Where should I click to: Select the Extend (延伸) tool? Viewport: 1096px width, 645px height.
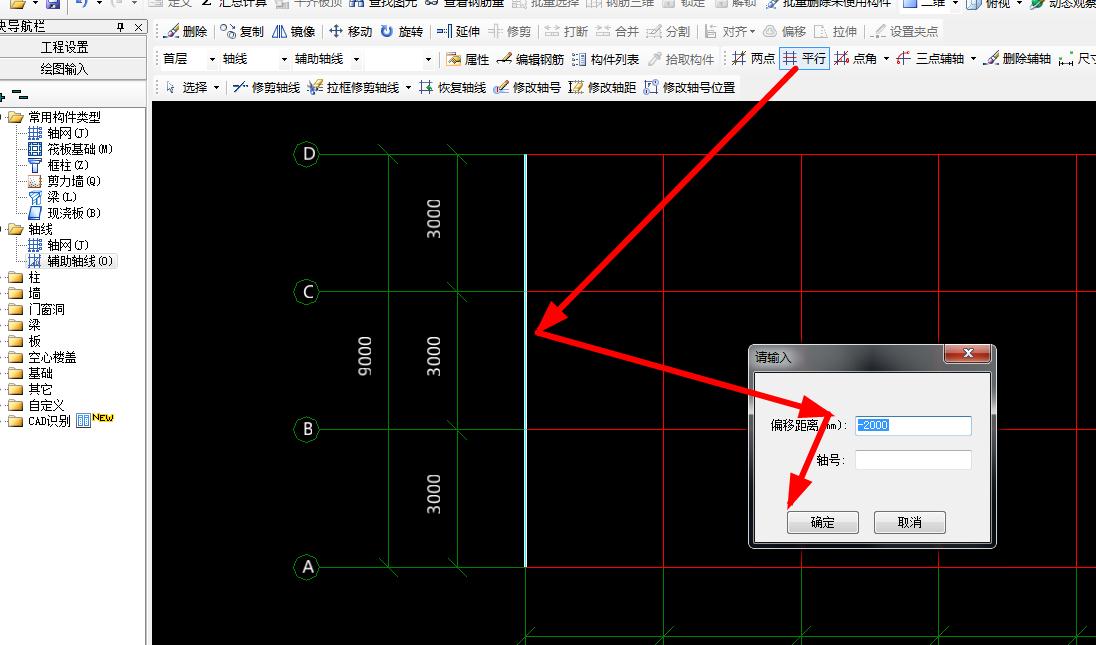(458, 31)
